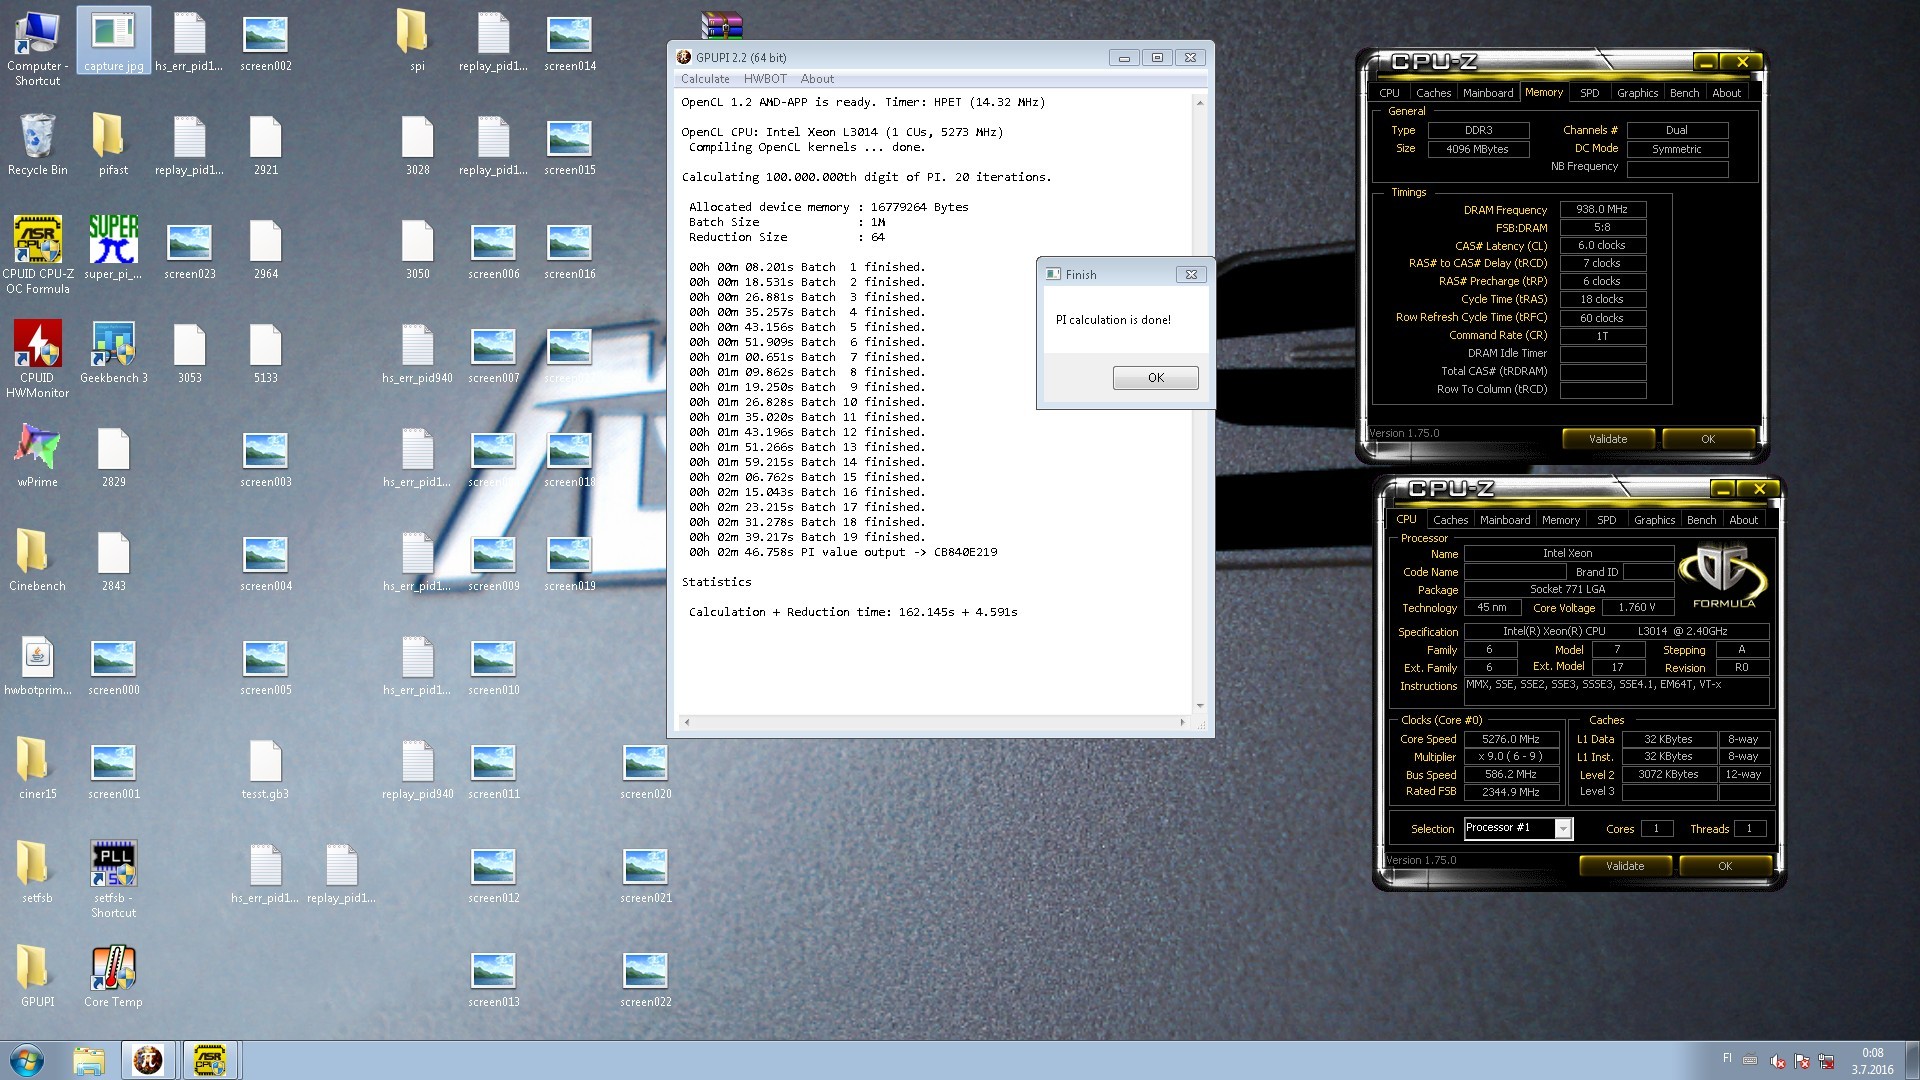Open the Cinebench folder
This screenshot has height=1080, width=1920.
[x=37, y=560]
